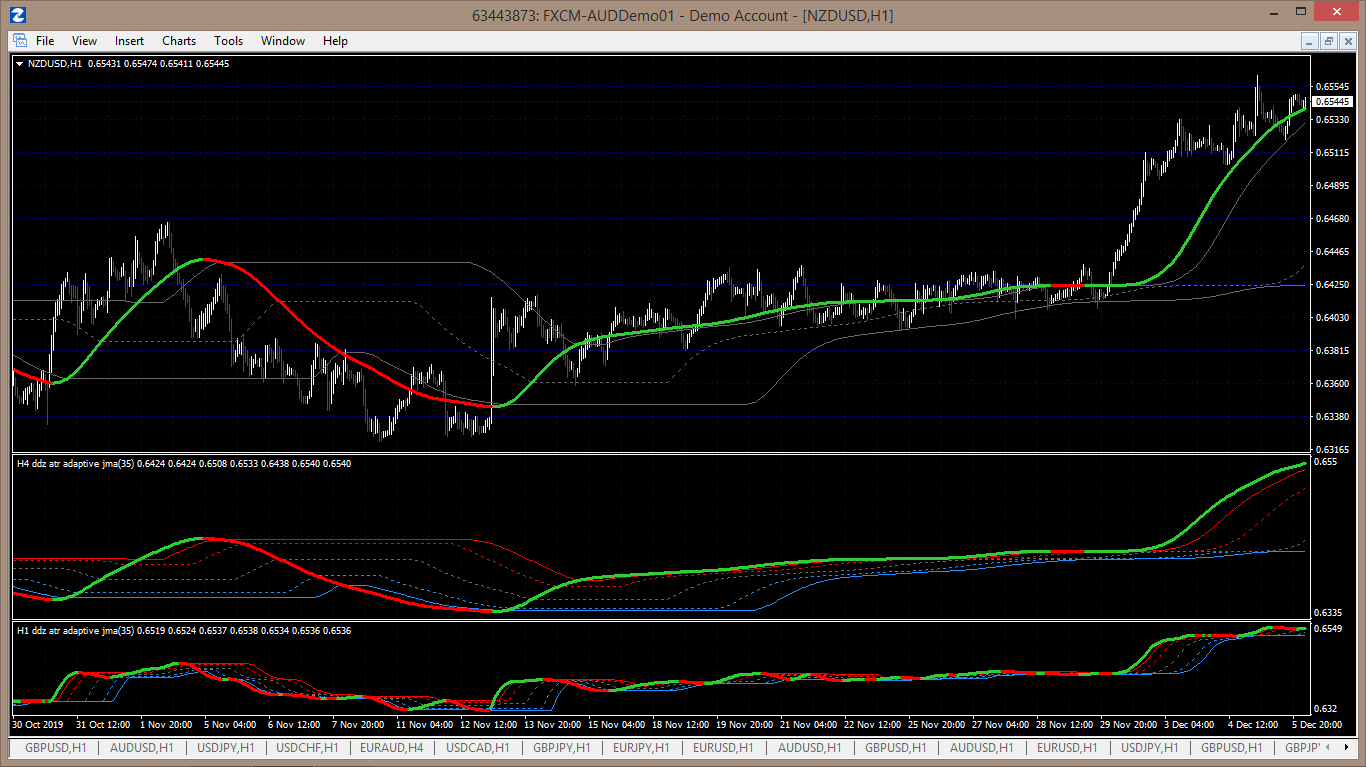The width and height of the screenshot is (1366, 767).
Task: Close the NZDUSD,H1 chart child window
Action: pyautogui.click(x=1347, y=41)
